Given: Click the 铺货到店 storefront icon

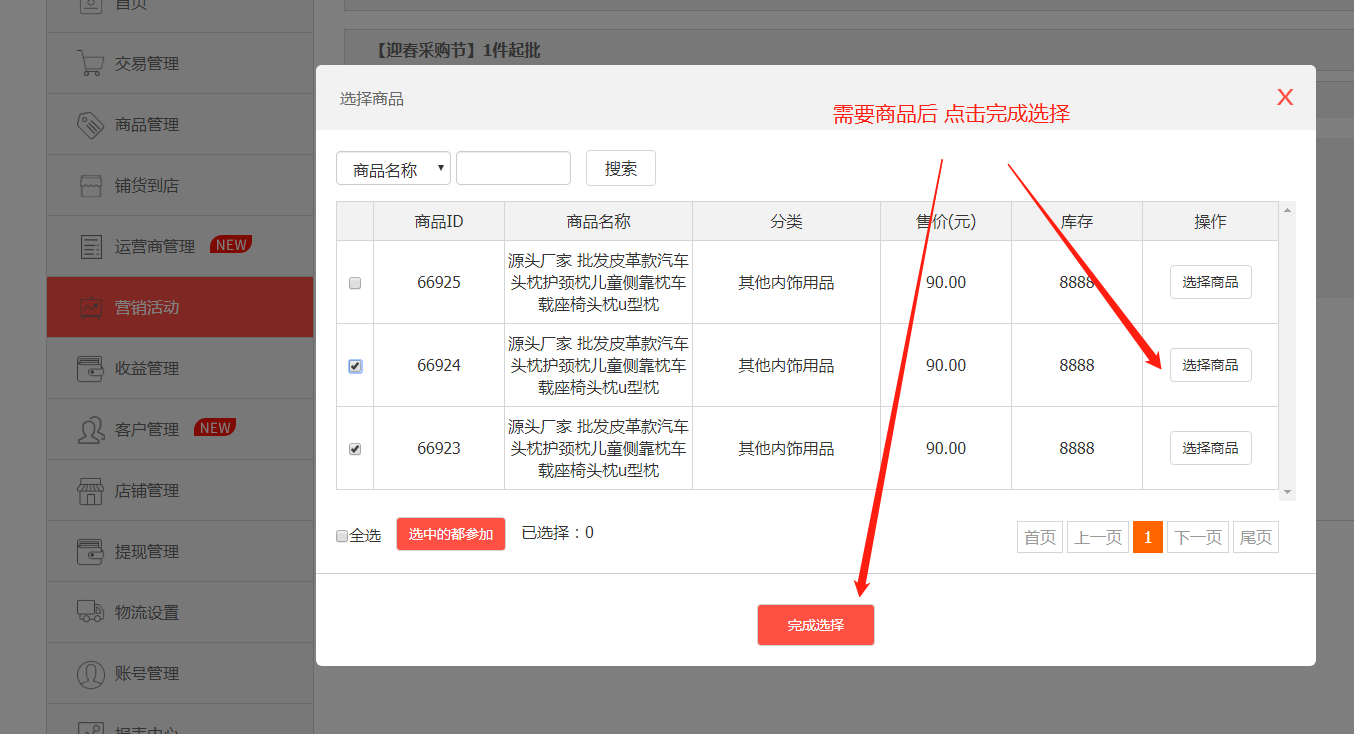Looking at the screenshot, I should 91,184.
